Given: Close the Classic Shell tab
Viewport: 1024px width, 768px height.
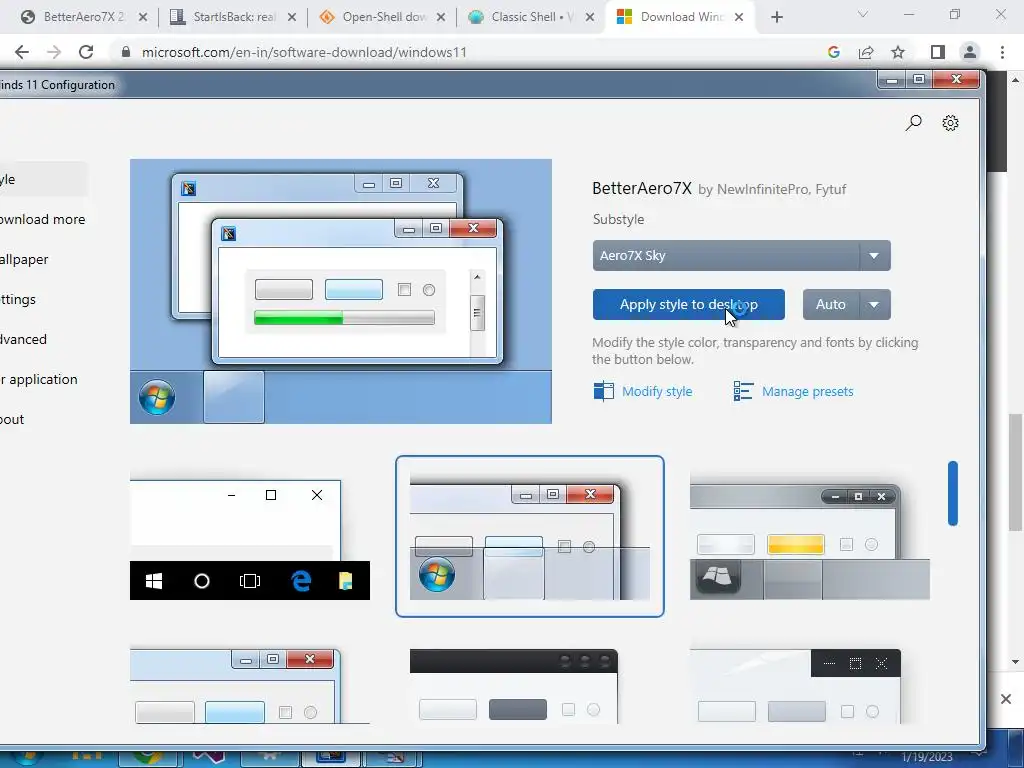Looking at the screenshot, I should (x=590, y=18).
